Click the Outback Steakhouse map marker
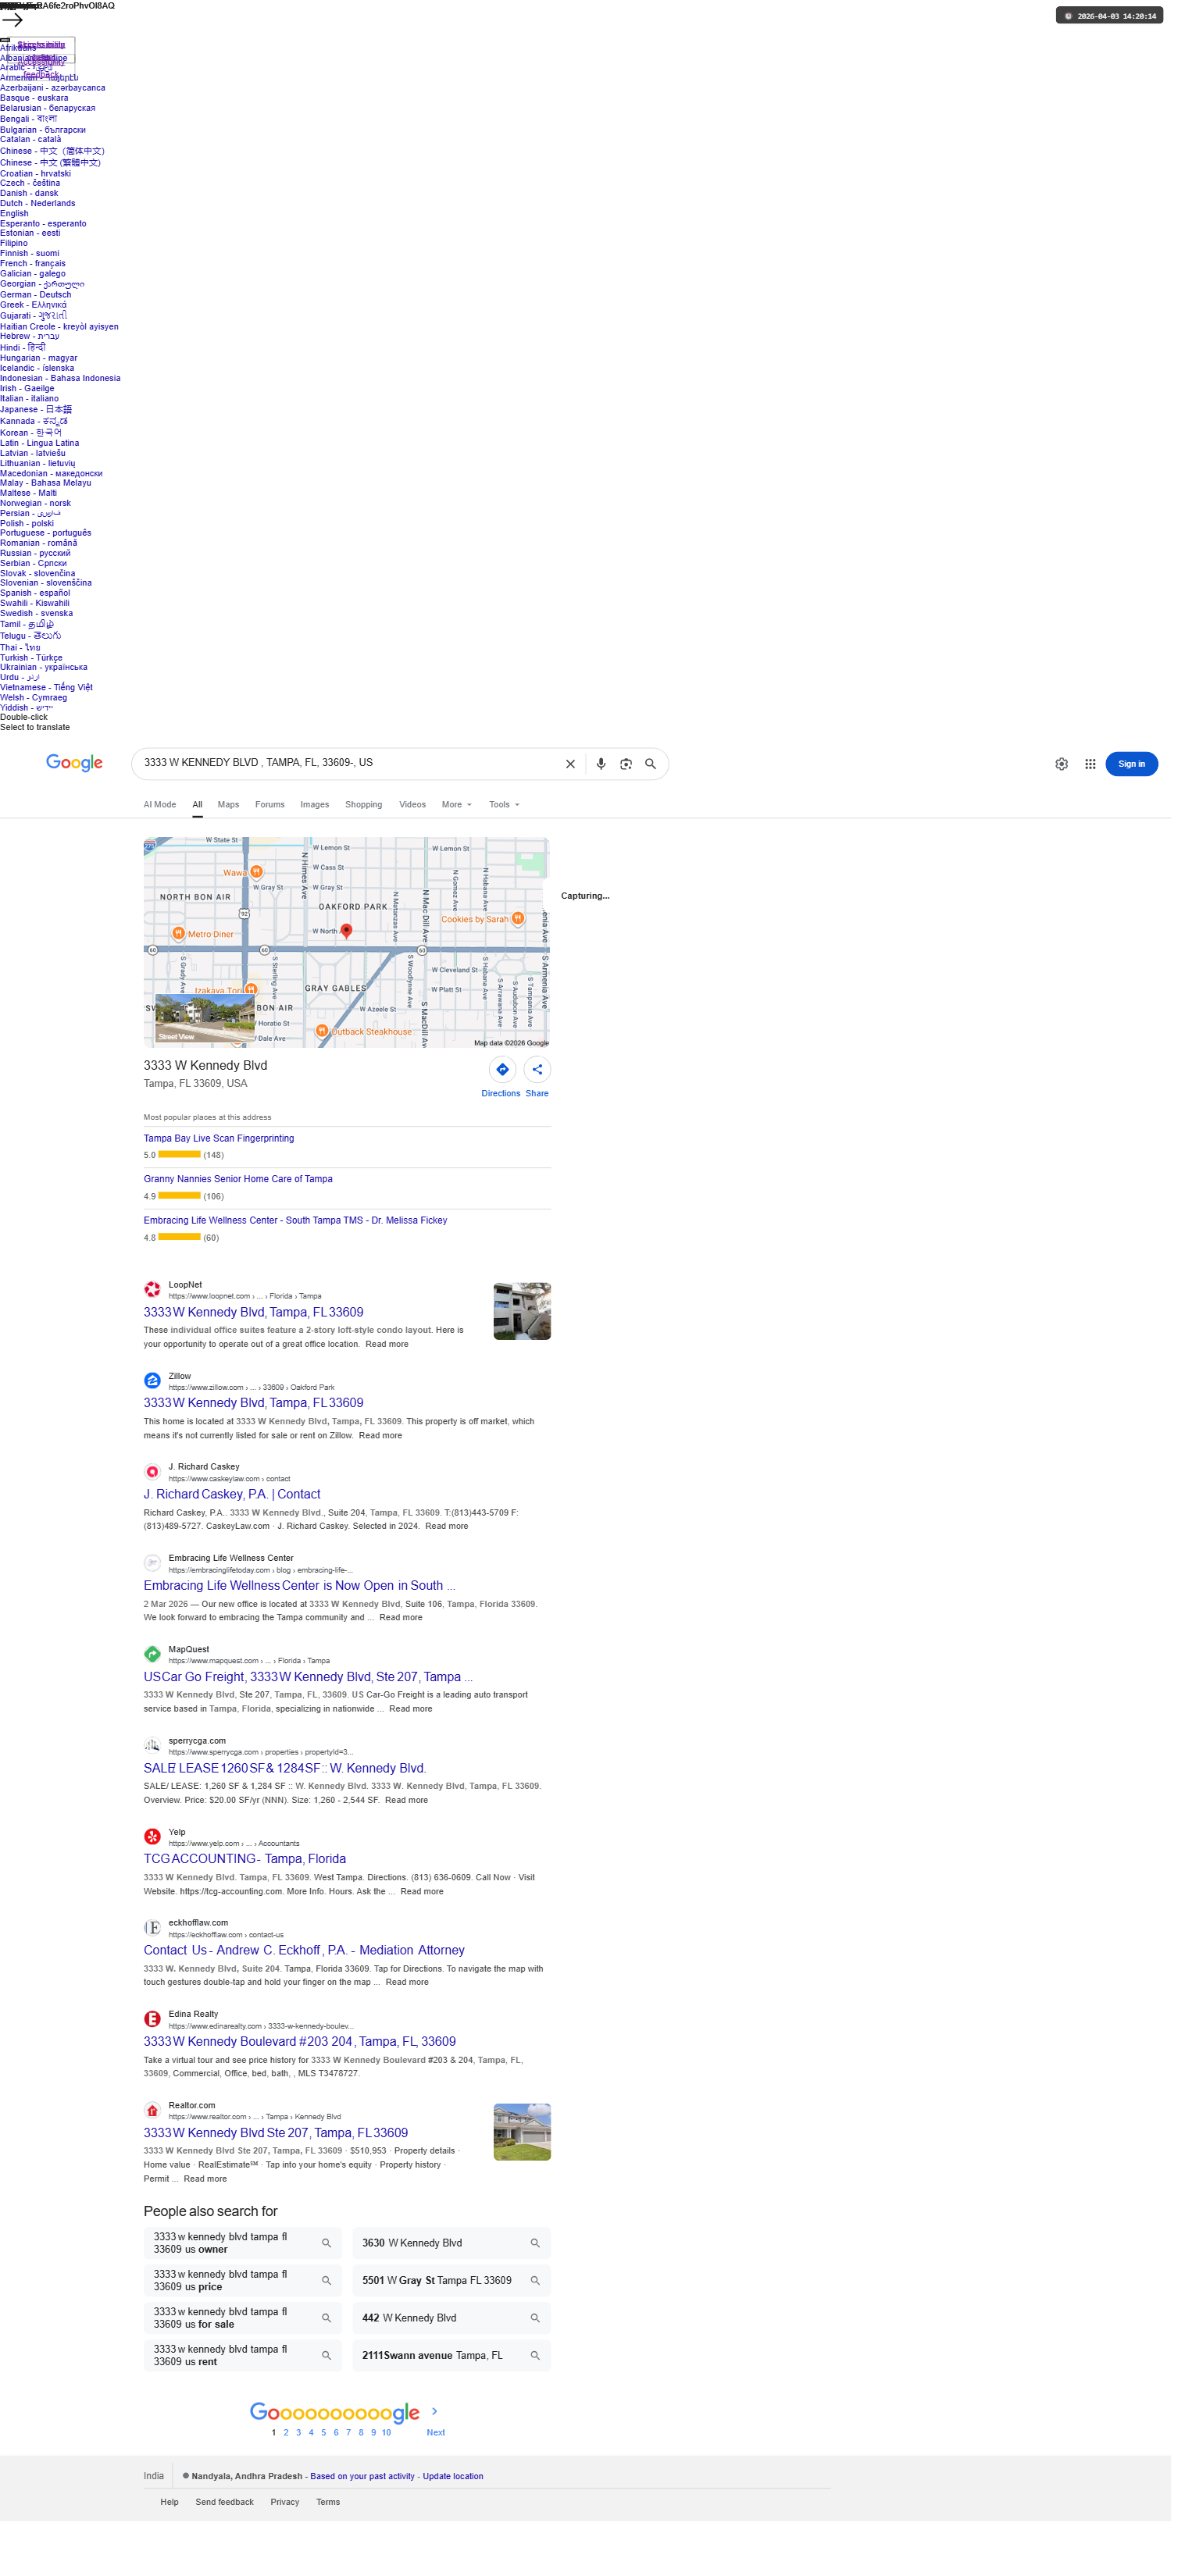1185x2576 pixels. click(x=321, y=1030)
